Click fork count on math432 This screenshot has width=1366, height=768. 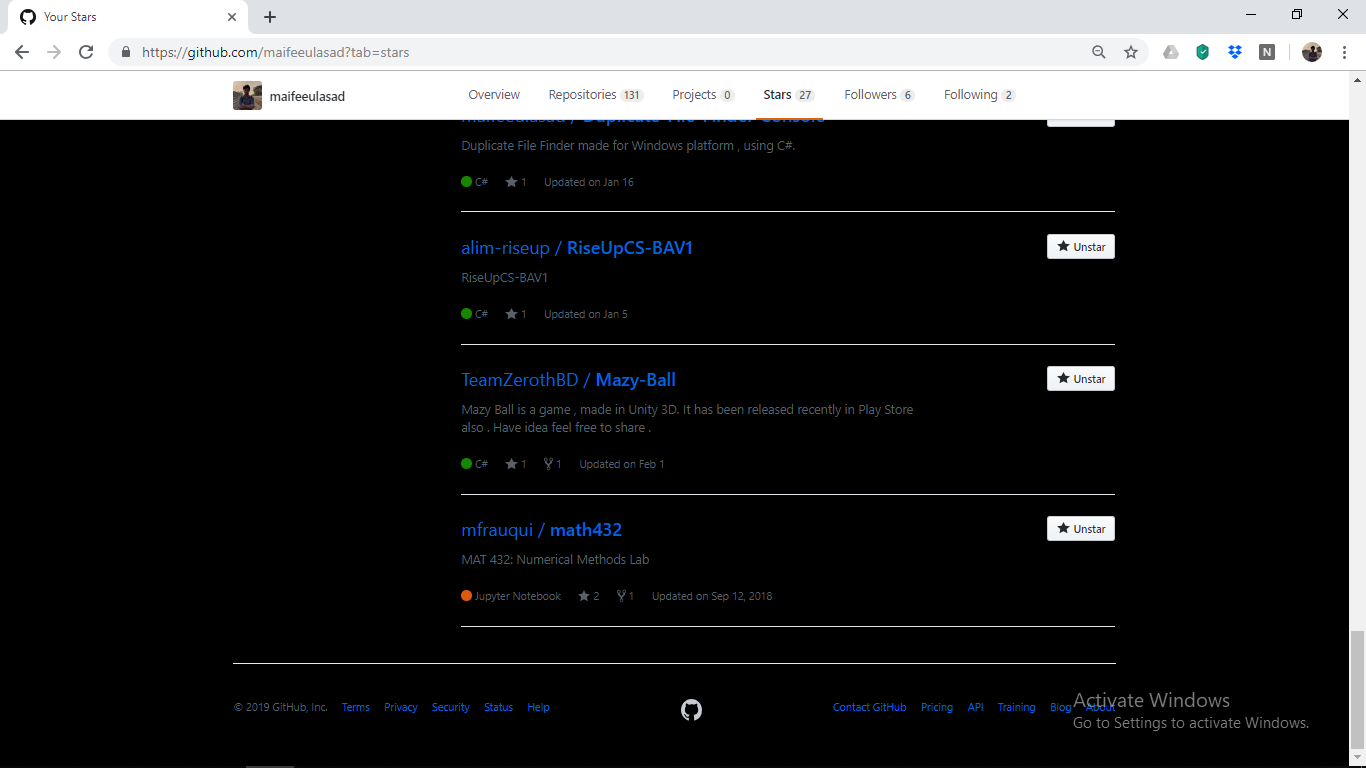[625, 596]
